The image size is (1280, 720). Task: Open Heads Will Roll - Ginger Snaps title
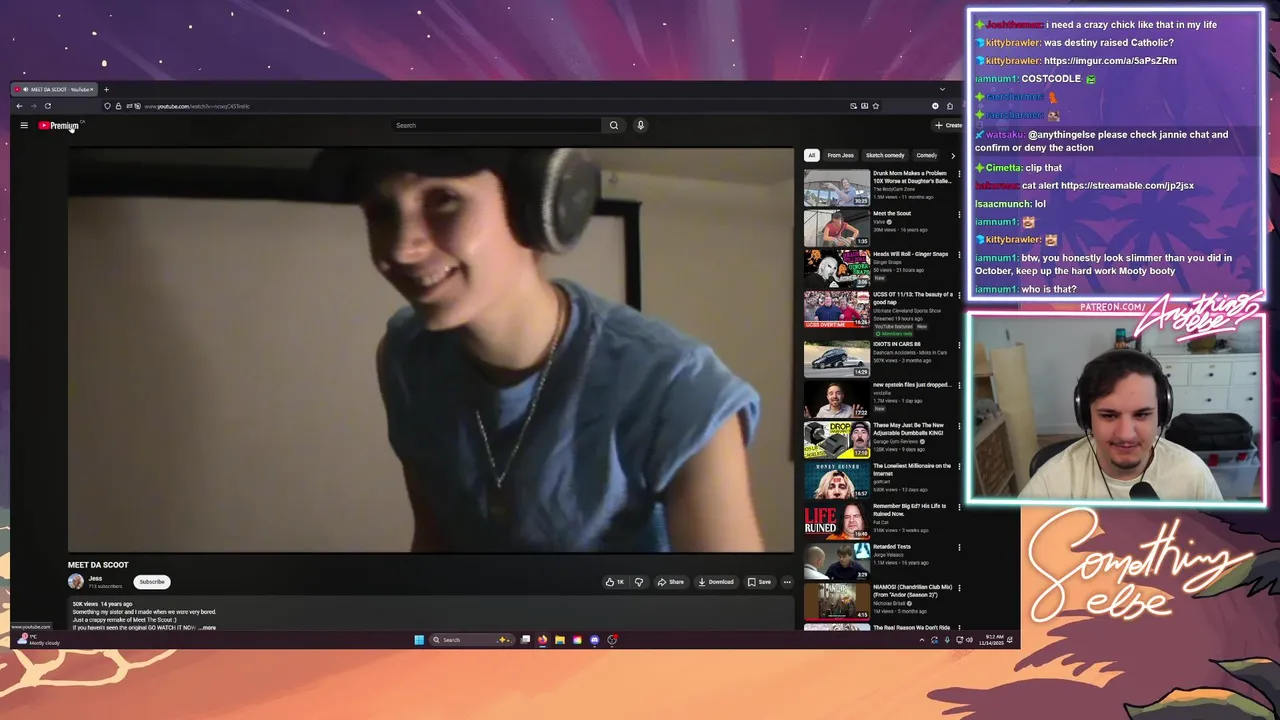910,254
